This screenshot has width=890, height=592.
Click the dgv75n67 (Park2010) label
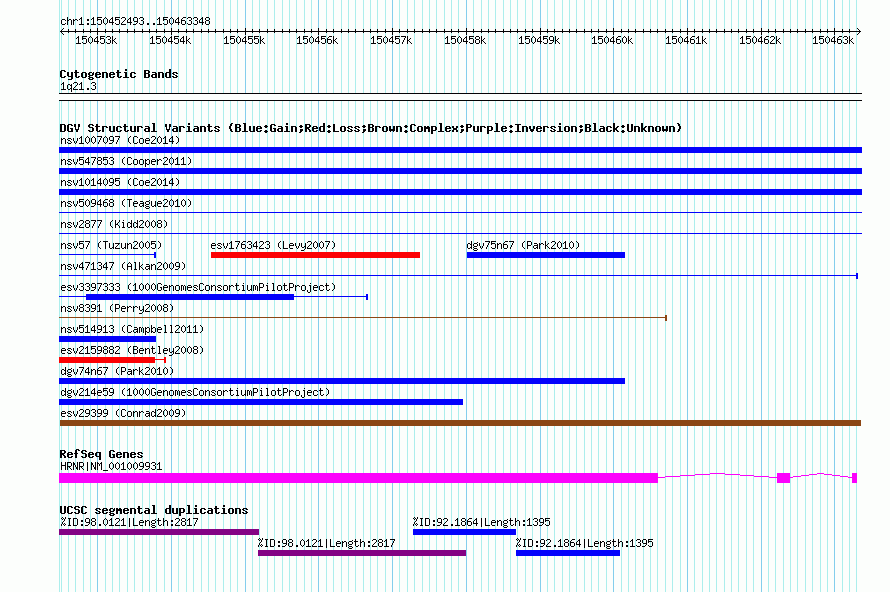click(523, 245)
